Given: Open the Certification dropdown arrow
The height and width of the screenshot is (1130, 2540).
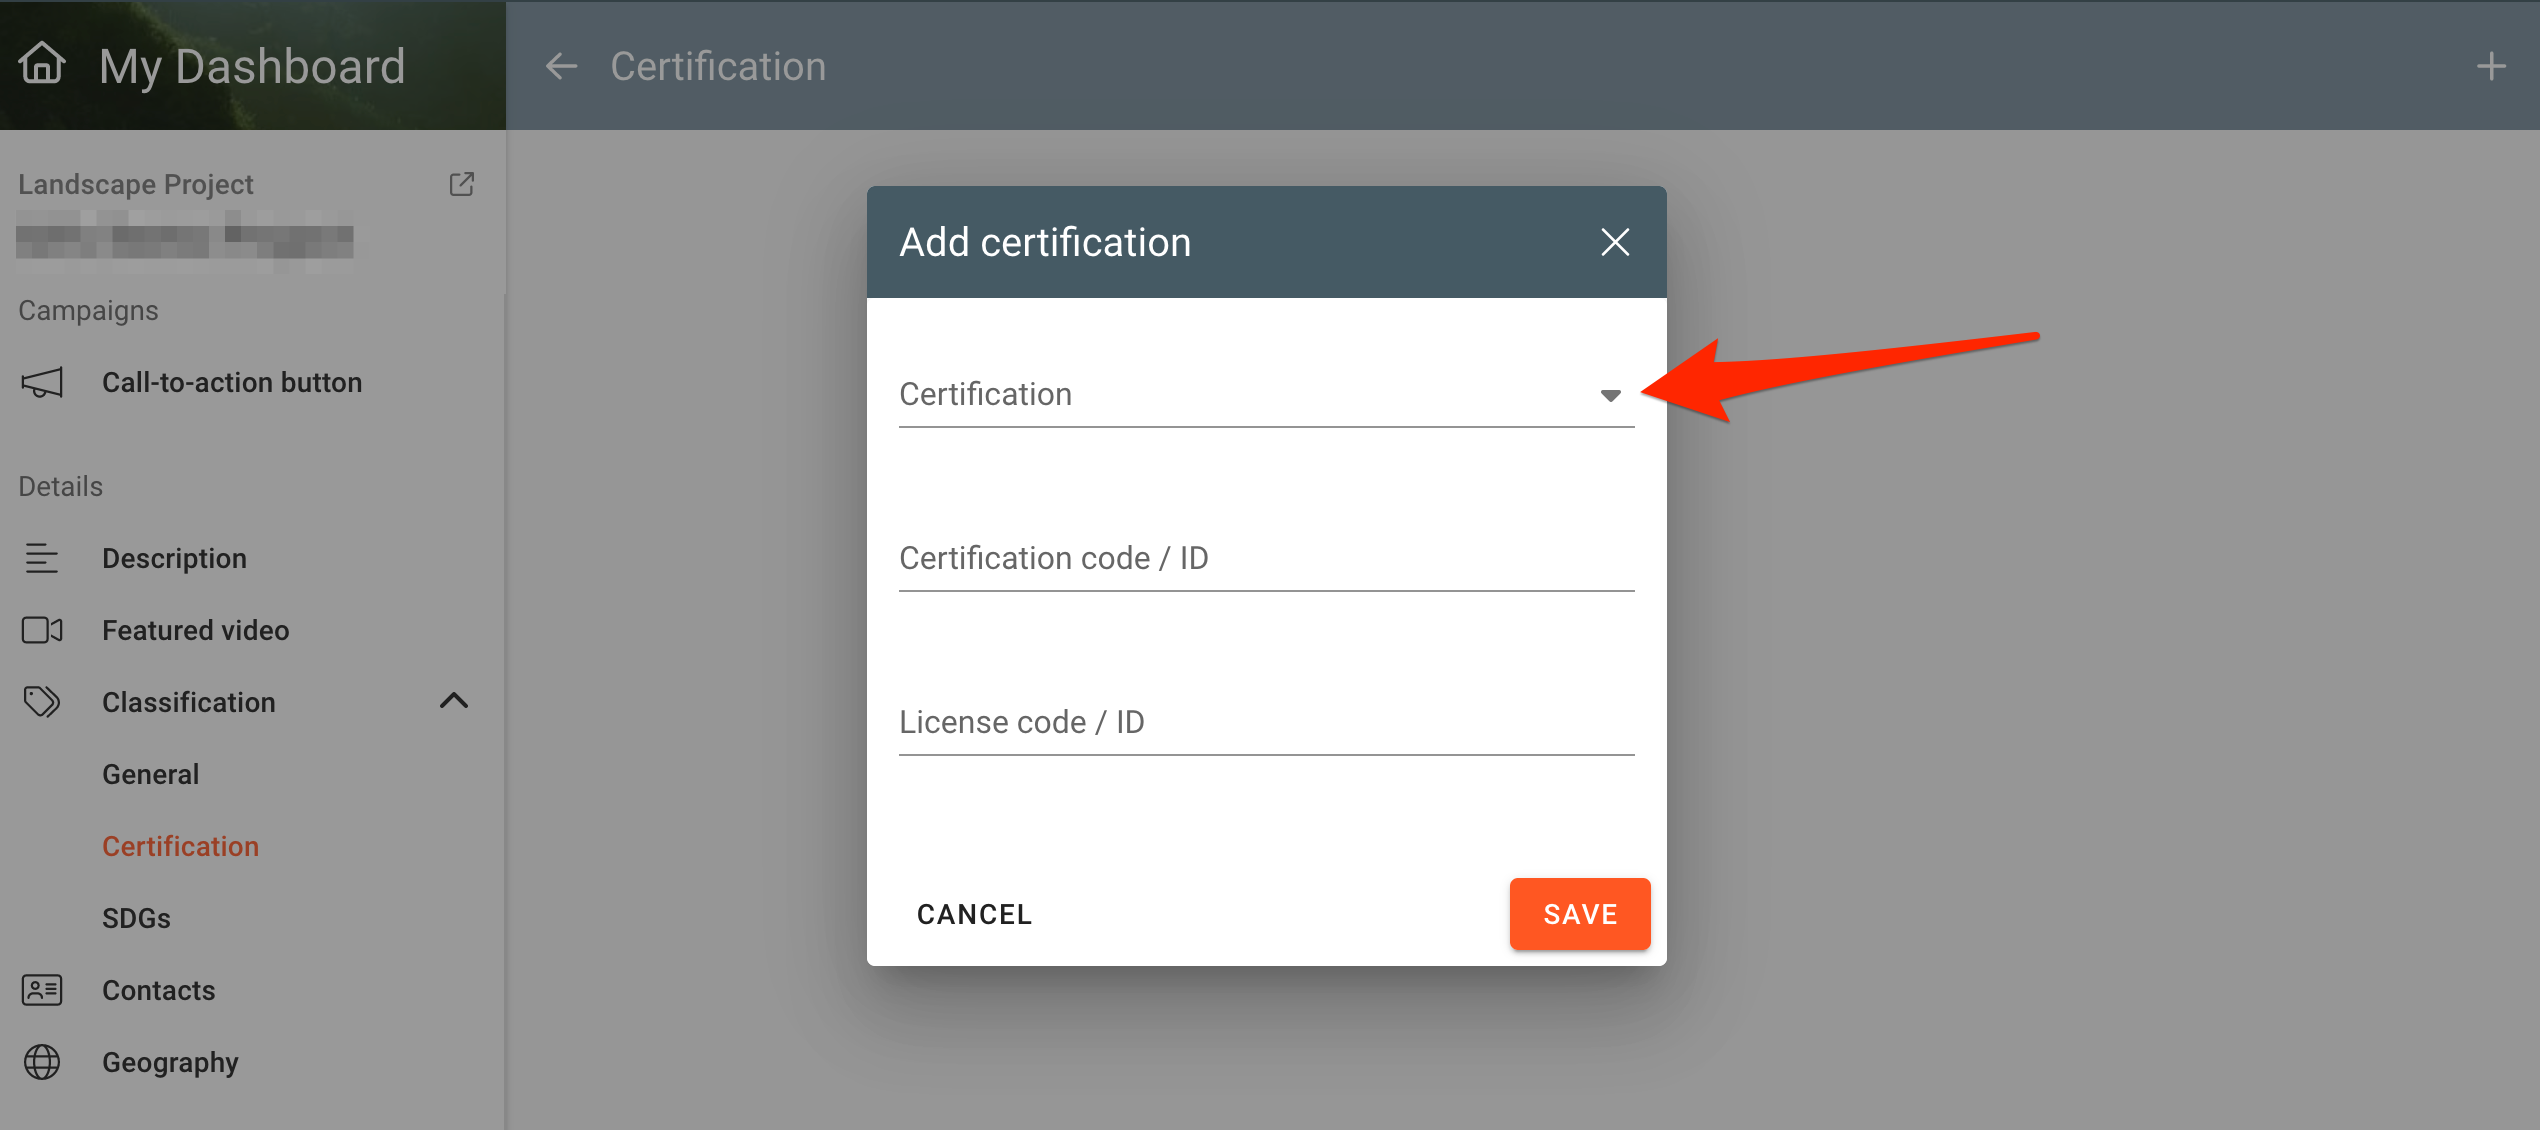Looking at the screenshot, I should (1610, 396).
